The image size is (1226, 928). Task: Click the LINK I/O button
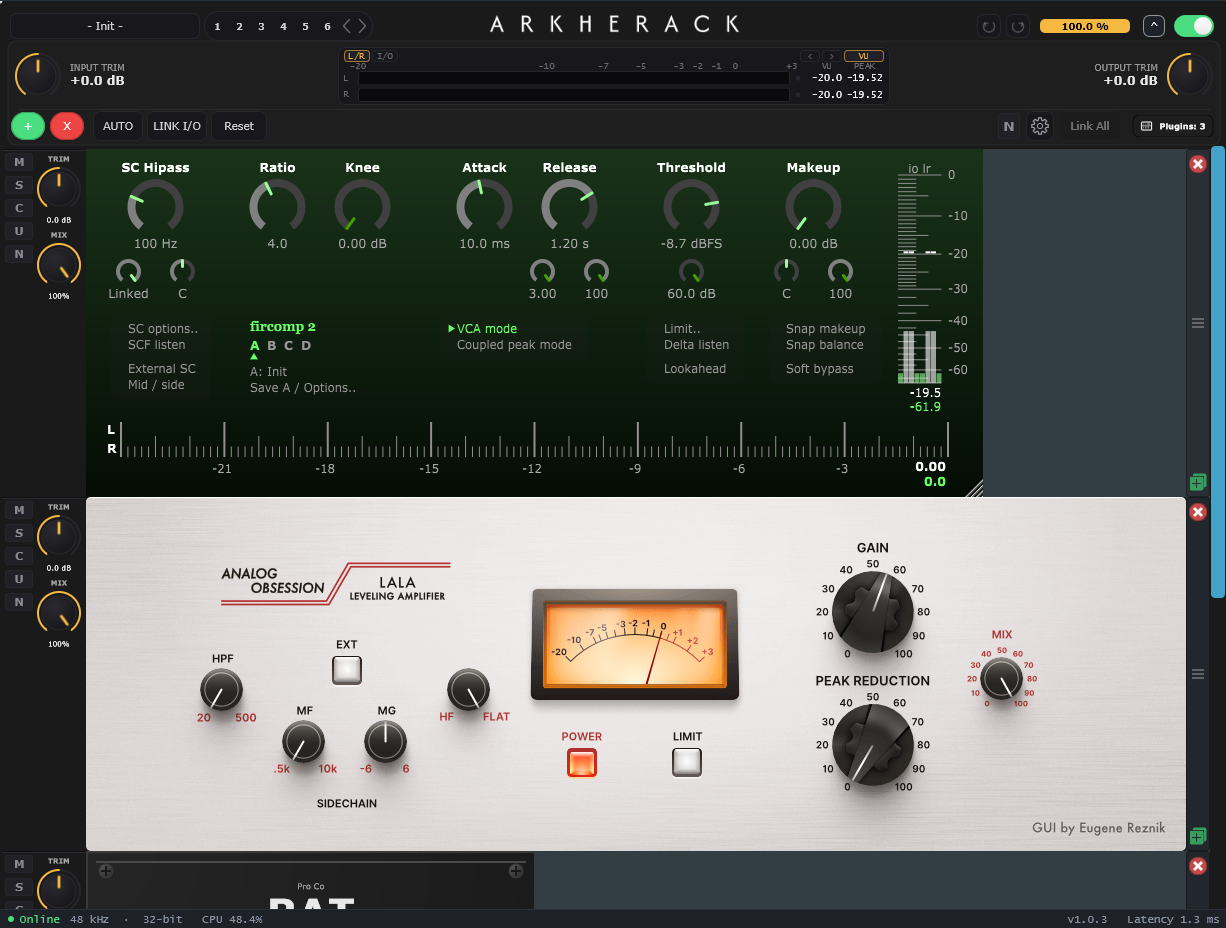point(177,126)
